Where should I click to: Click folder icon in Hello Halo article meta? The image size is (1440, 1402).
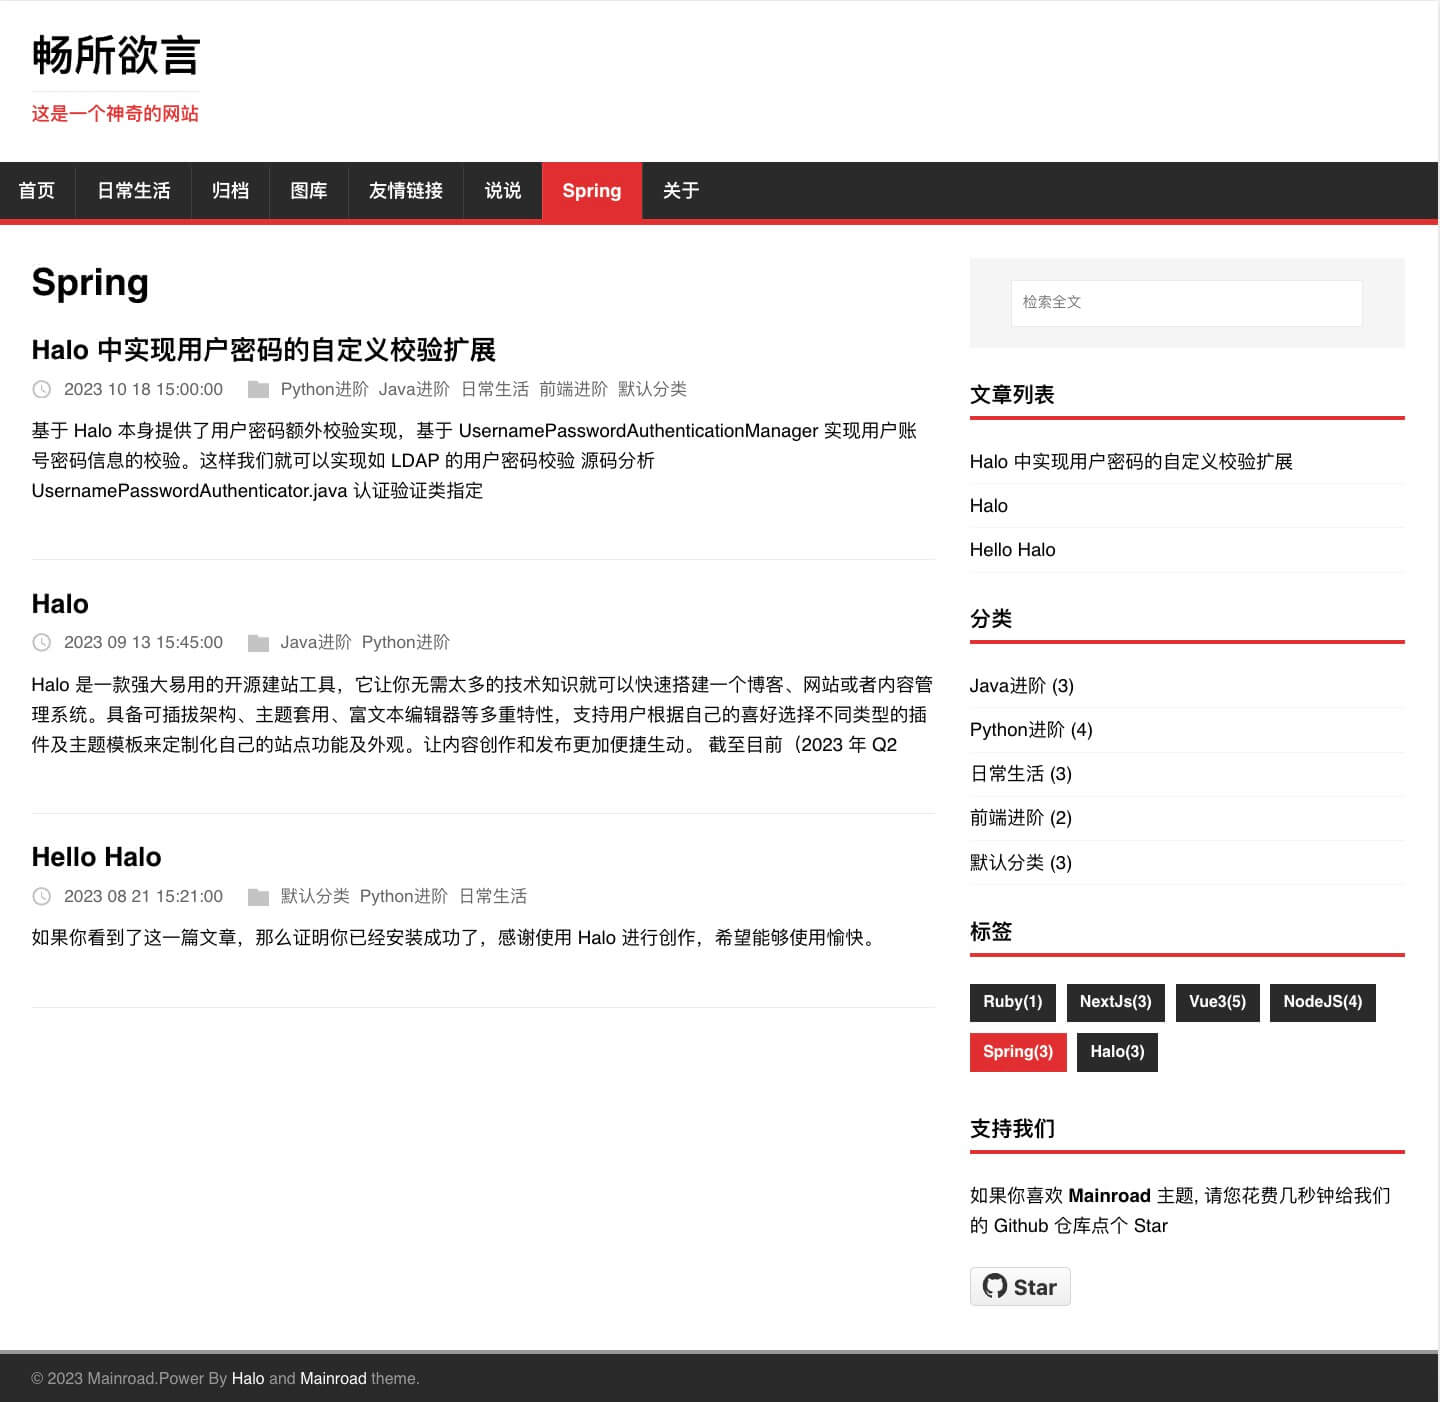pyautogui.click(x=258, y=896)
